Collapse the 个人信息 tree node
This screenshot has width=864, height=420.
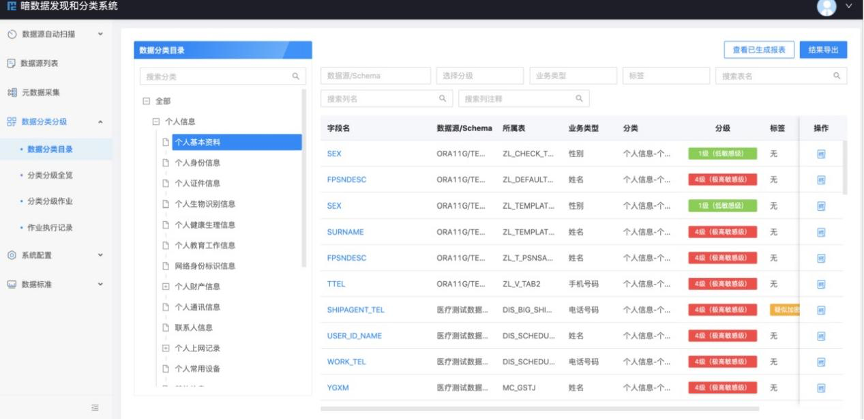point(156,122)
